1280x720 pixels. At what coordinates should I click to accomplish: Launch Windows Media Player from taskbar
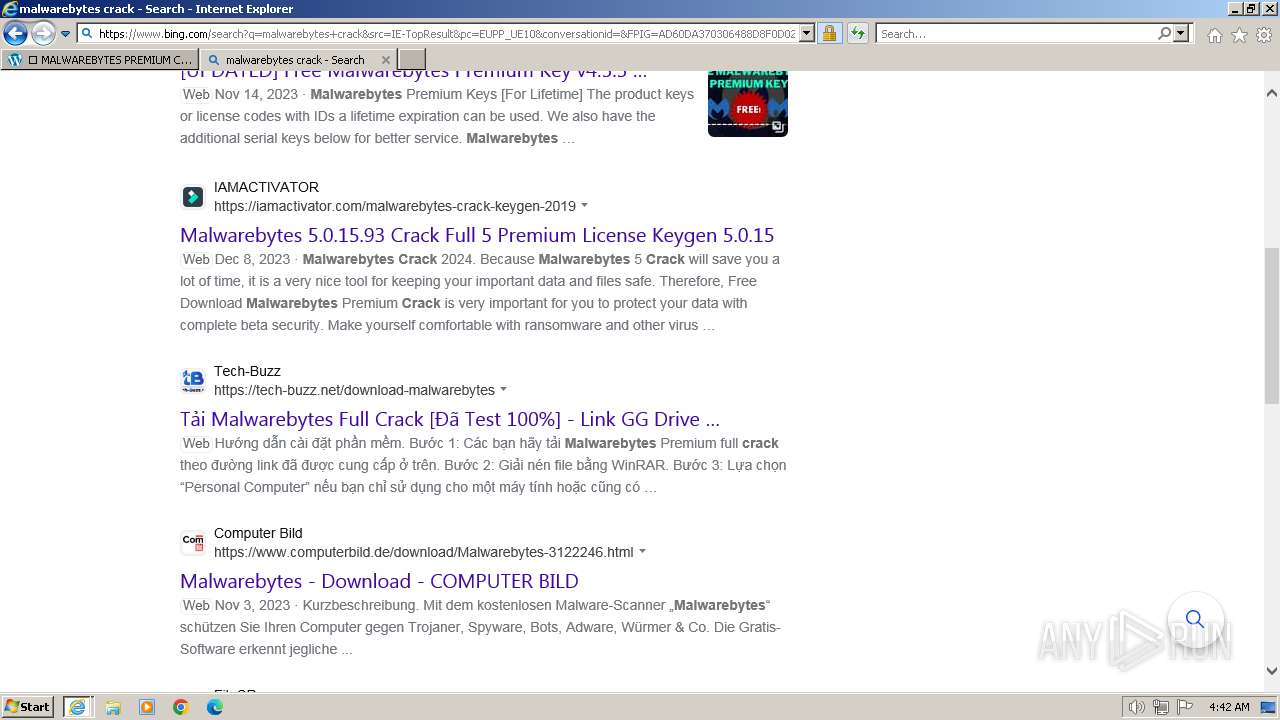pyautogui.click(x=147, y=707)
